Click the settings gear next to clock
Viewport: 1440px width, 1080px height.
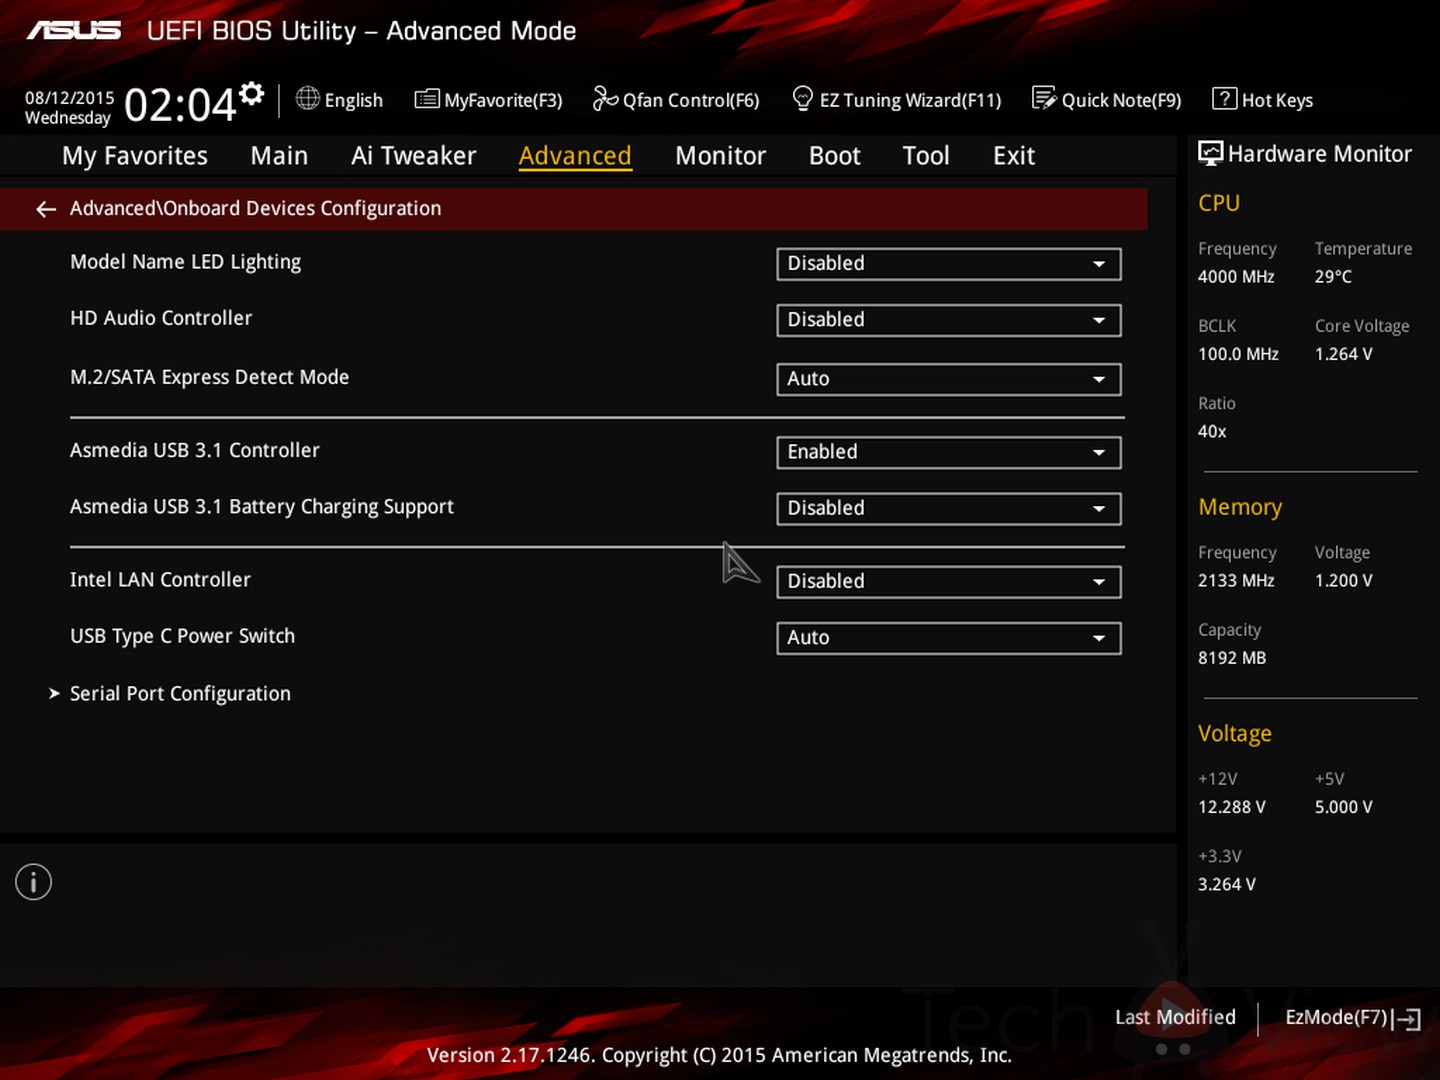pos(252,94)
